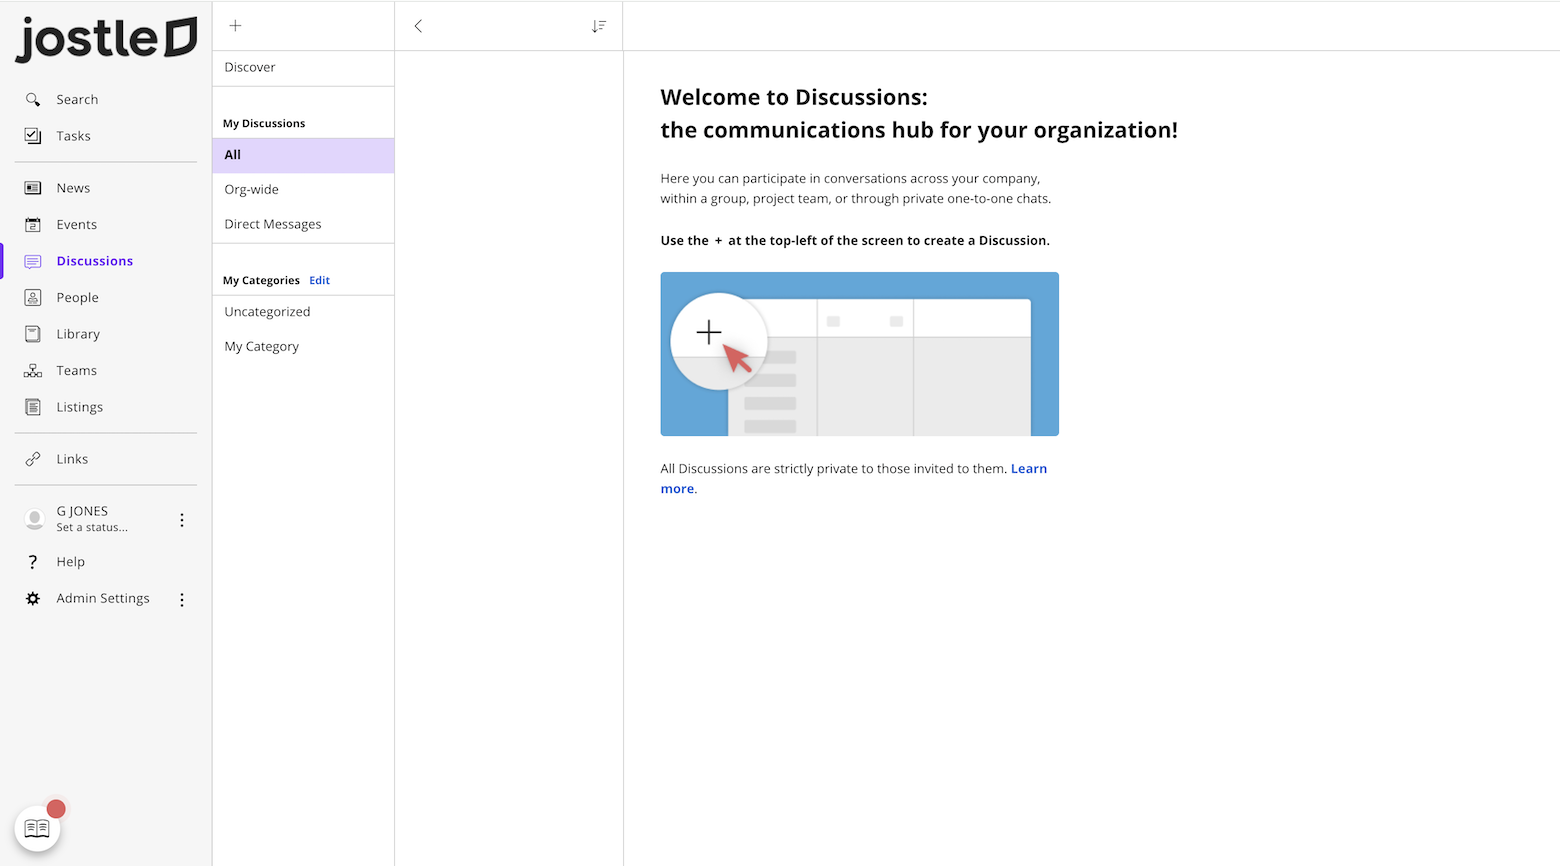Click Set a status text

coord(92,528)
